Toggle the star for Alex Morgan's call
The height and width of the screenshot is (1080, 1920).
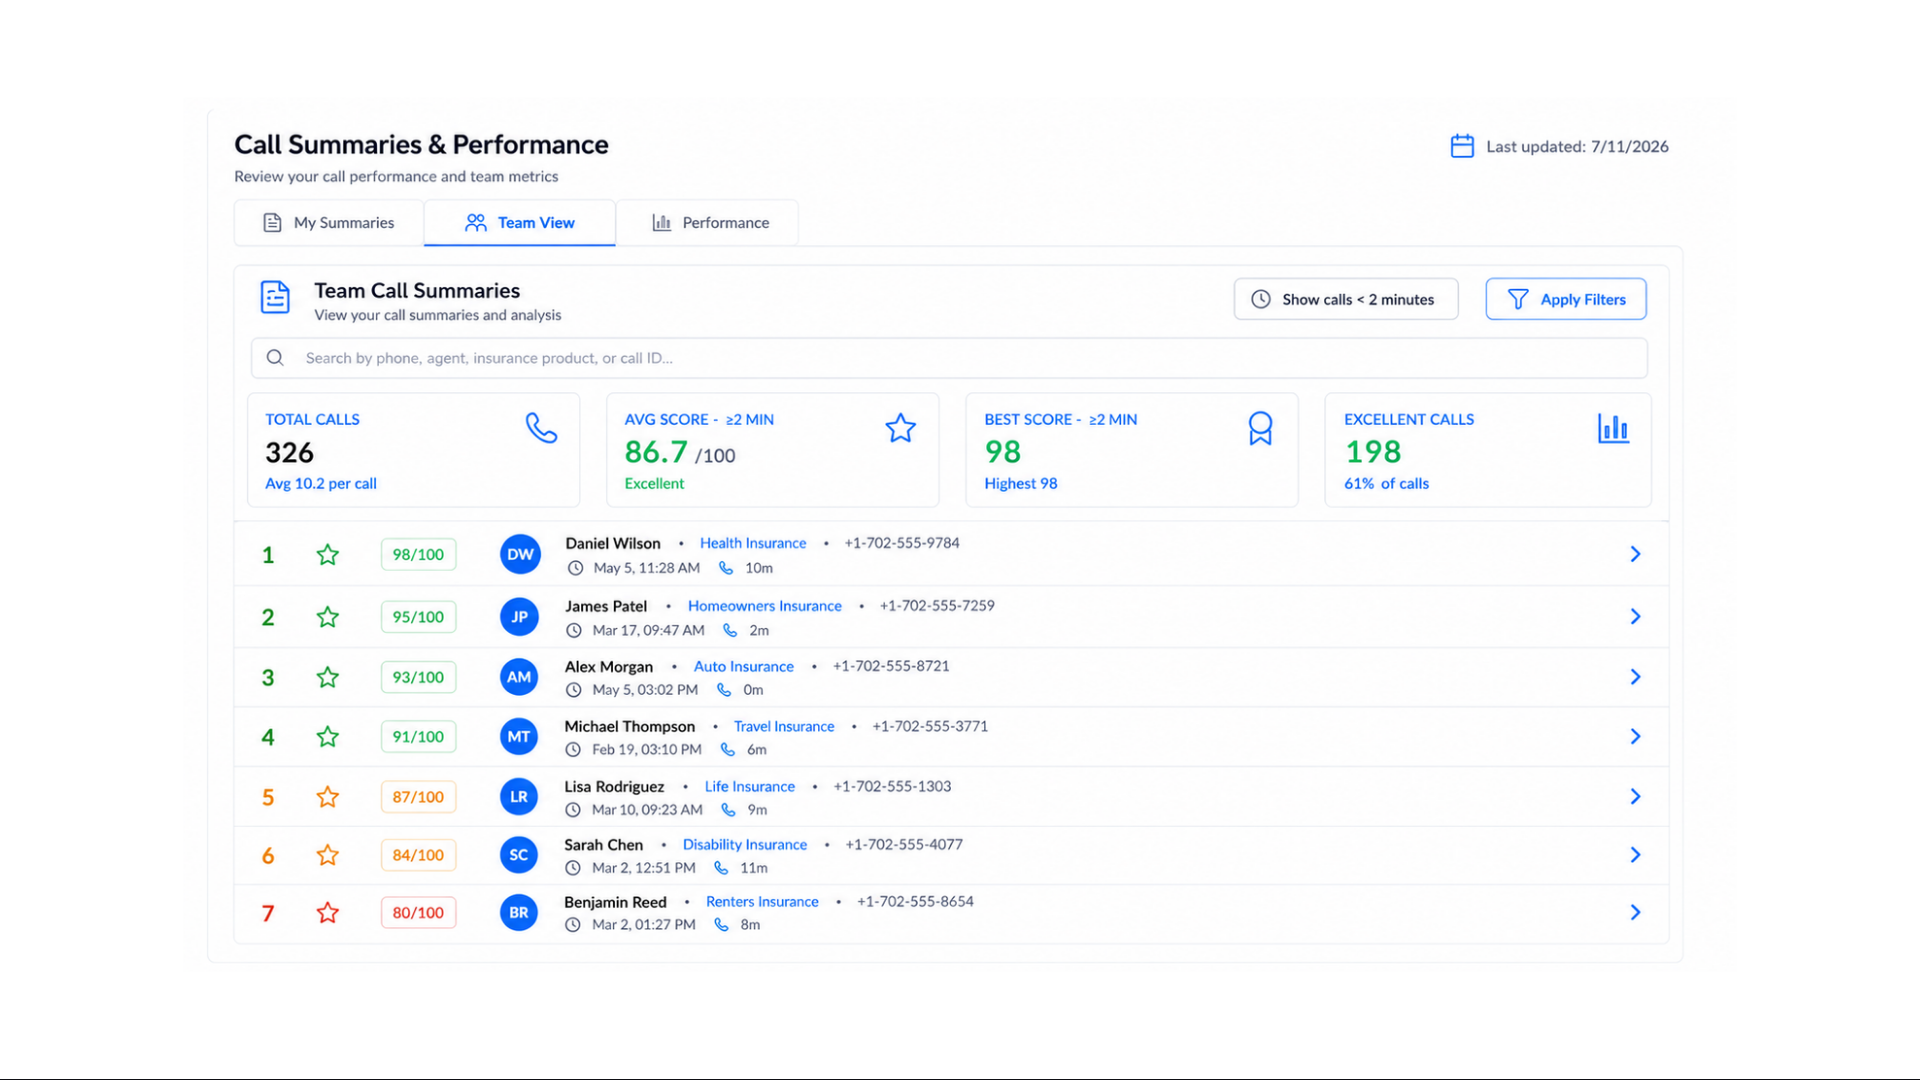click(328, 677)
